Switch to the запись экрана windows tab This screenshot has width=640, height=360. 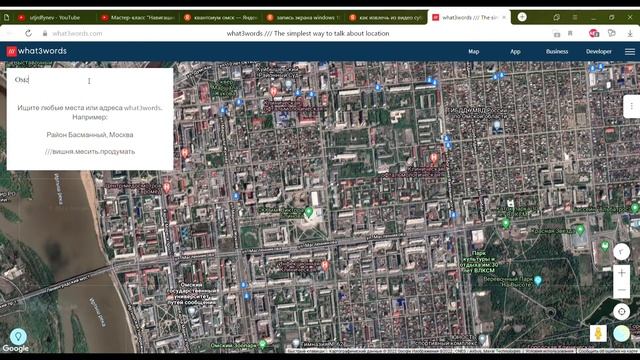(303, 18)
